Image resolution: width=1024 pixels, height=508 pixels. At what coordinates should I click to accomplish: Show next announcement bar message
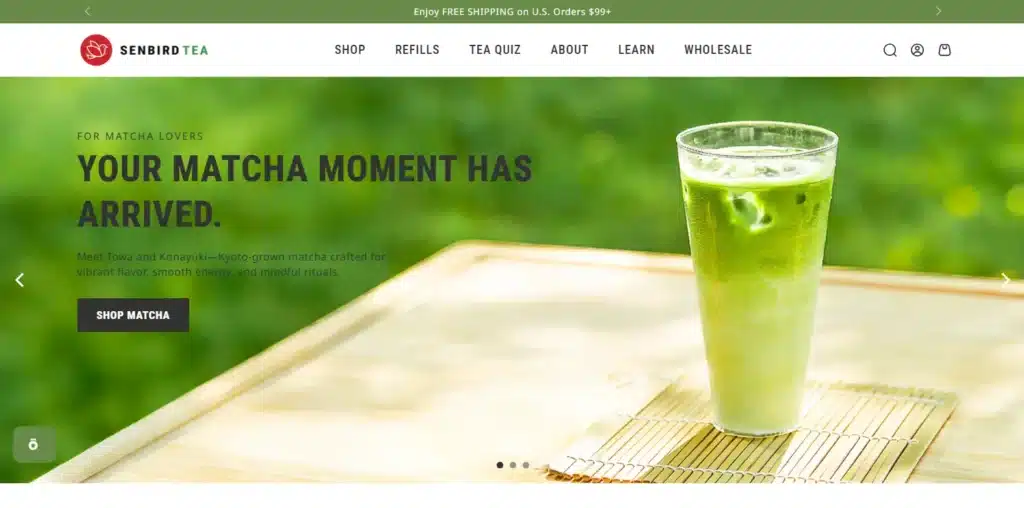(x=938, y=11)
